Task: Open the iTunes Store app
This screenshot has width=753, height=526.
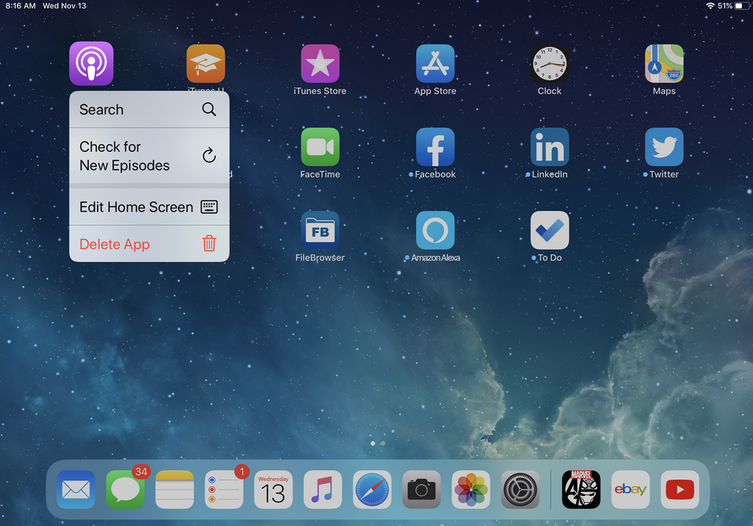Action: (x=320, y=63)
